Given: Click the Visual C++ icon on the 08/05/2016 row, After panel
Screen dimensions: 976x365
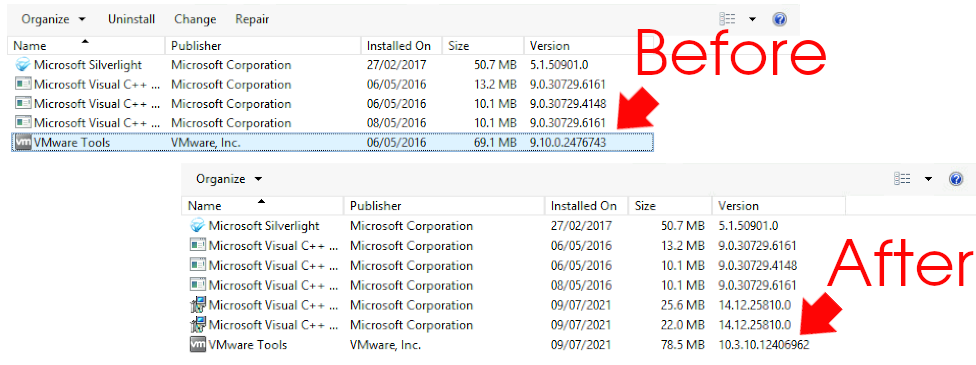Looking at the screenshot, I should coord(197,285).
